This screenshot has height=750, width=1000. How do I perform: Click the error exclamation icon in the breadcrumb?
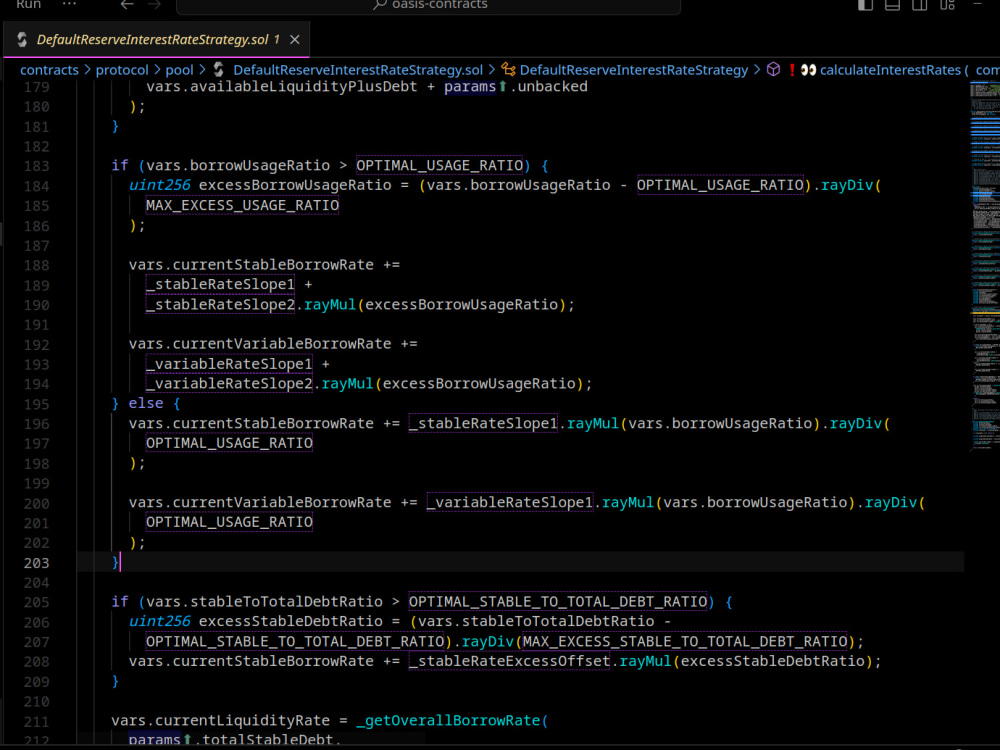791,70
